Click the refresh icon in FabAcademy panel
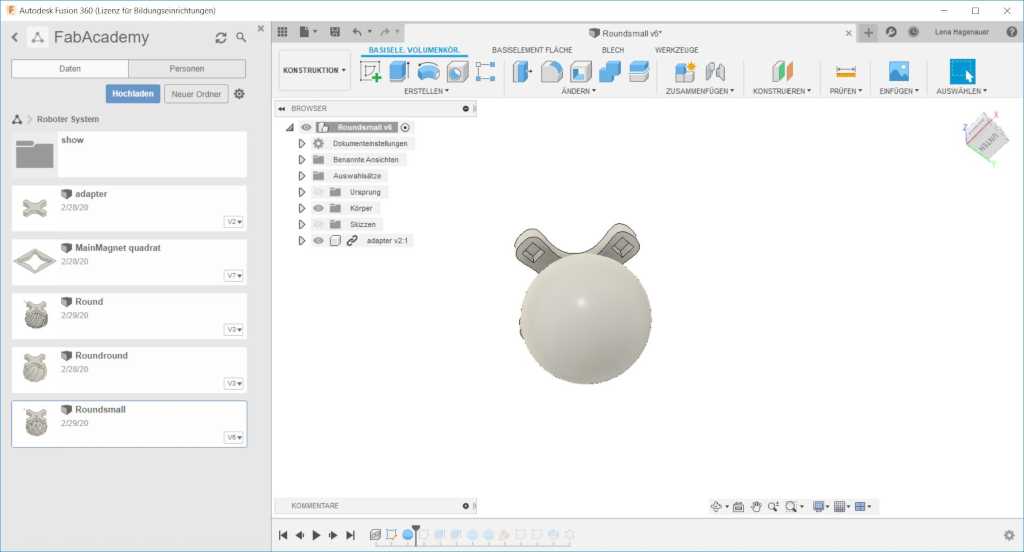The width and height of the screenshot is (1024, 552). (221, 38)
